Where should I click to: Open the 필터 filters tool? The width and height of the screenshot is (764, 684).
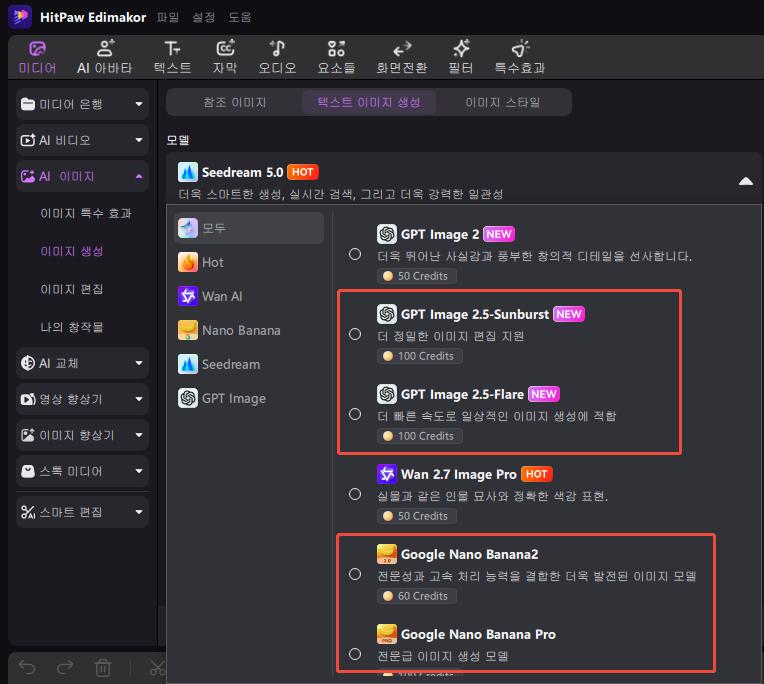(461, 57)
